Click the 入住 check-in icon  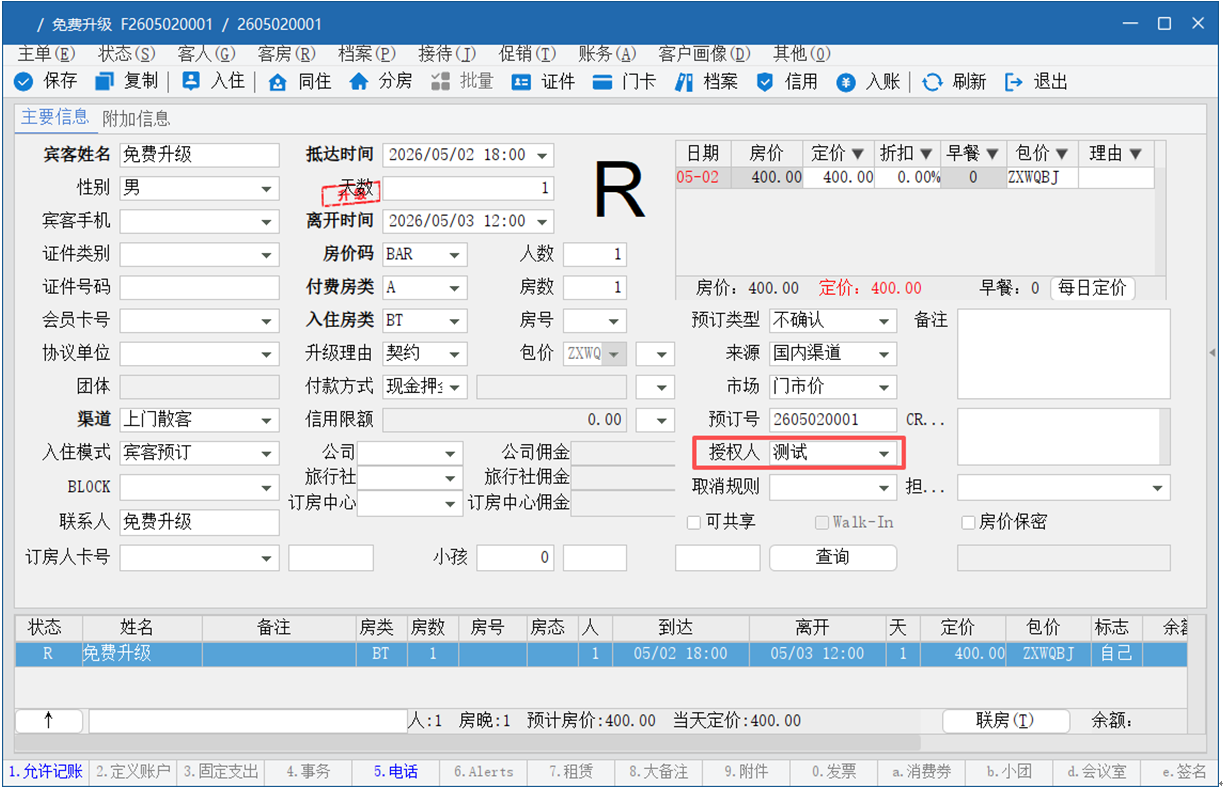point(191,82)
